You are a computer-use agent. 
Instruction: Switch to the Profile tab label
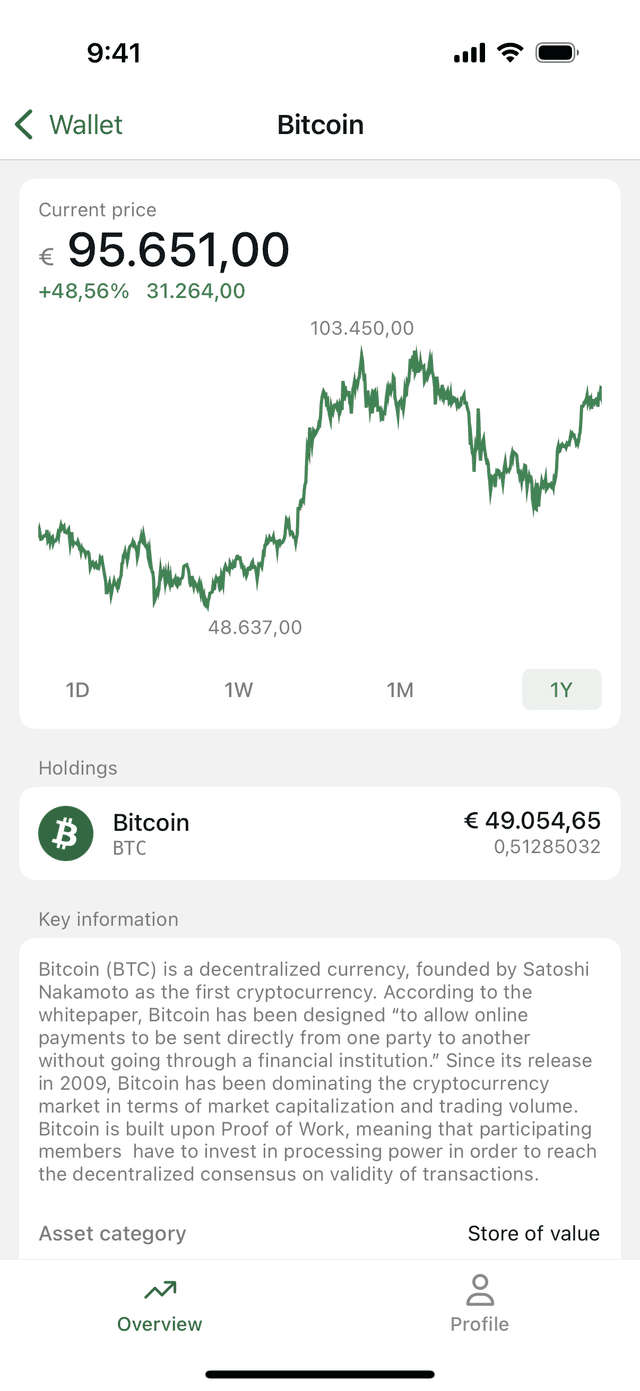(480, 1324)
